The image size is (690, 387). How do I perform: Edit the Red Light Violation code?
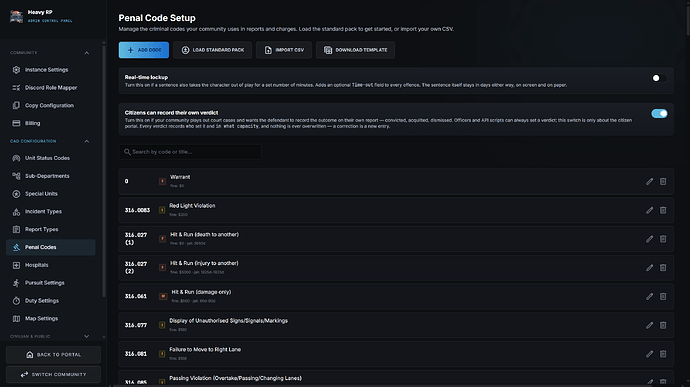coord(649,210)
